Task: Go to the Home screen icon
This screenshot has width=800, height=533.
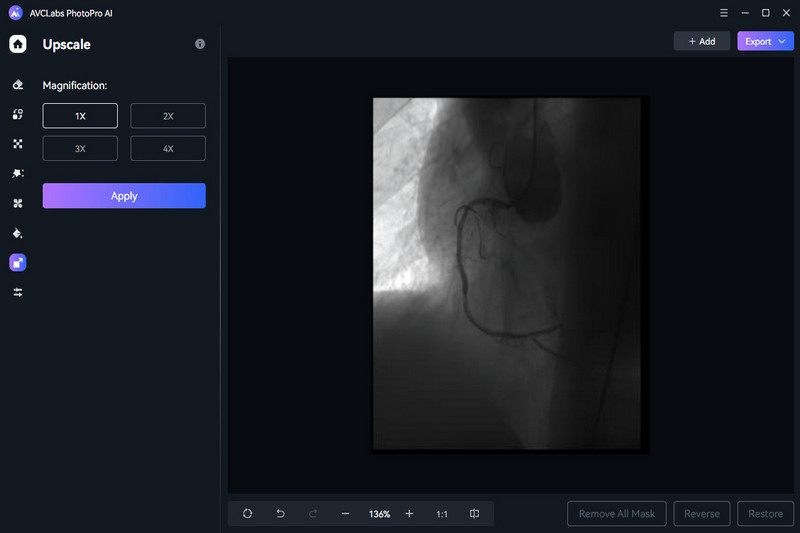Action: [18, 44]
